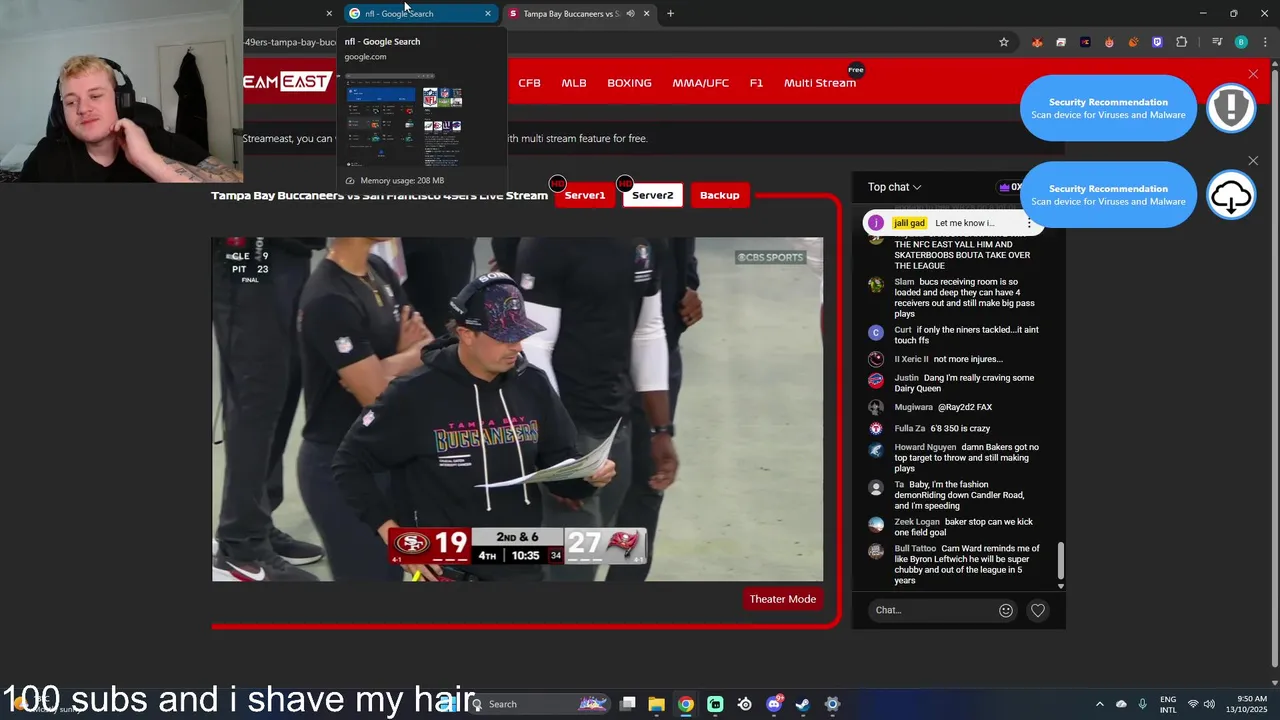Image resolution: width=1280 pixels, height=720 pixels.
Task: Click Bull Tattoo's chat username
Action: click(x=915, y=548)
